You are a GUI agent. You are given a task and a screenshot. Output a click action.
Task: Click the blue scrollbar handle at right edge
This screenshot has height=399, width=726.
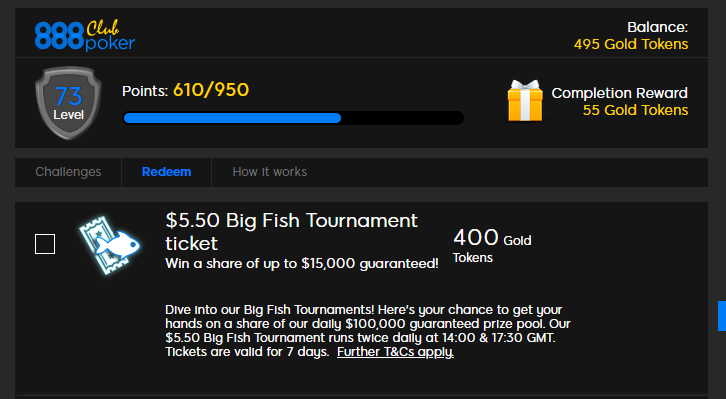click(x=722, y=316)
